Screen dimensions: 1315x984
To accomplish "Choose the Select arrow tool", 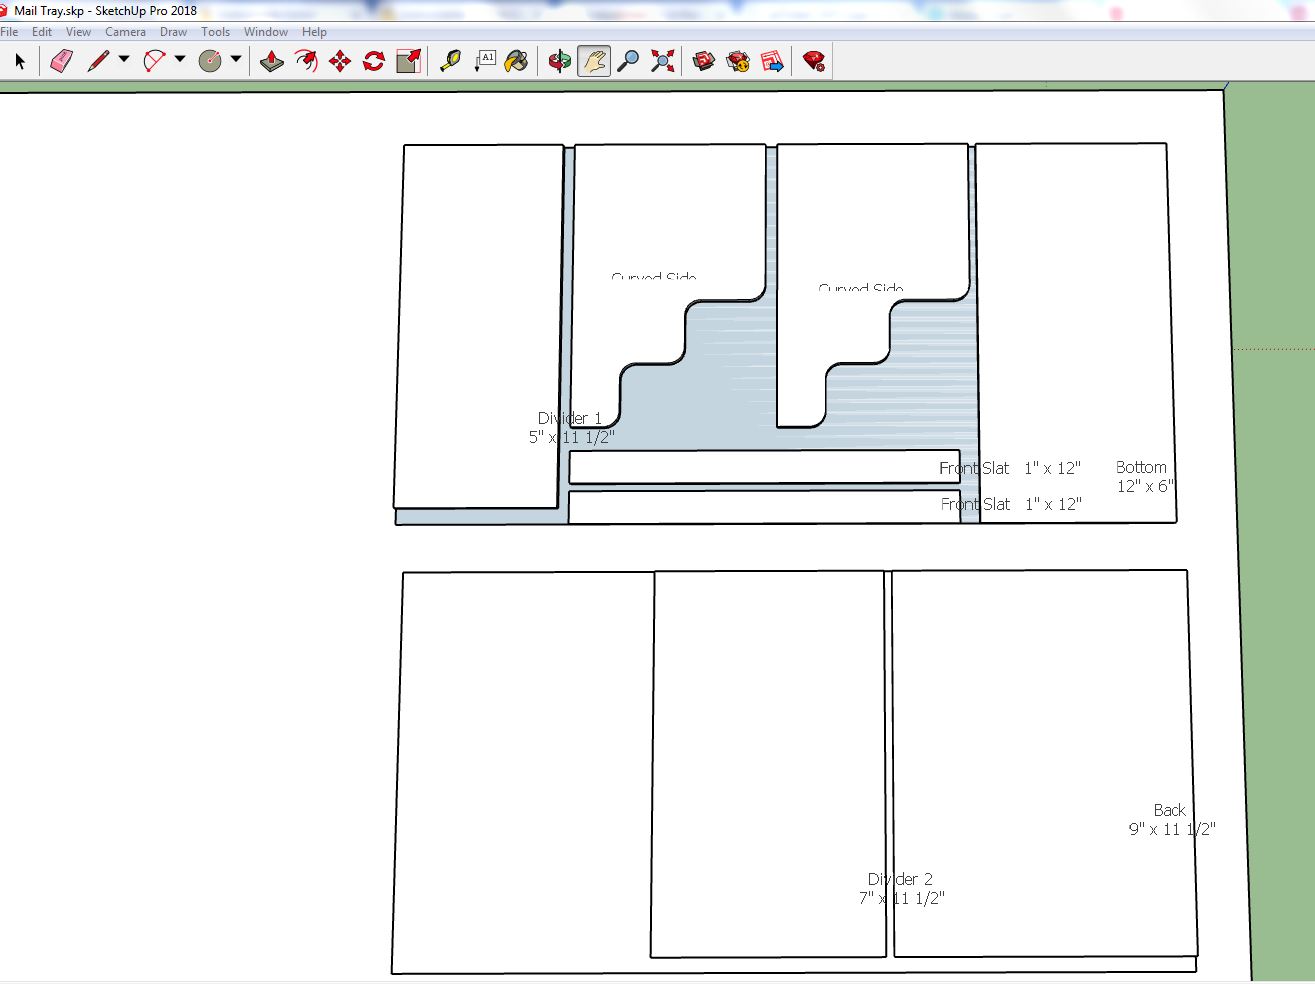I will pyautogui.click(x=20, y=61).
